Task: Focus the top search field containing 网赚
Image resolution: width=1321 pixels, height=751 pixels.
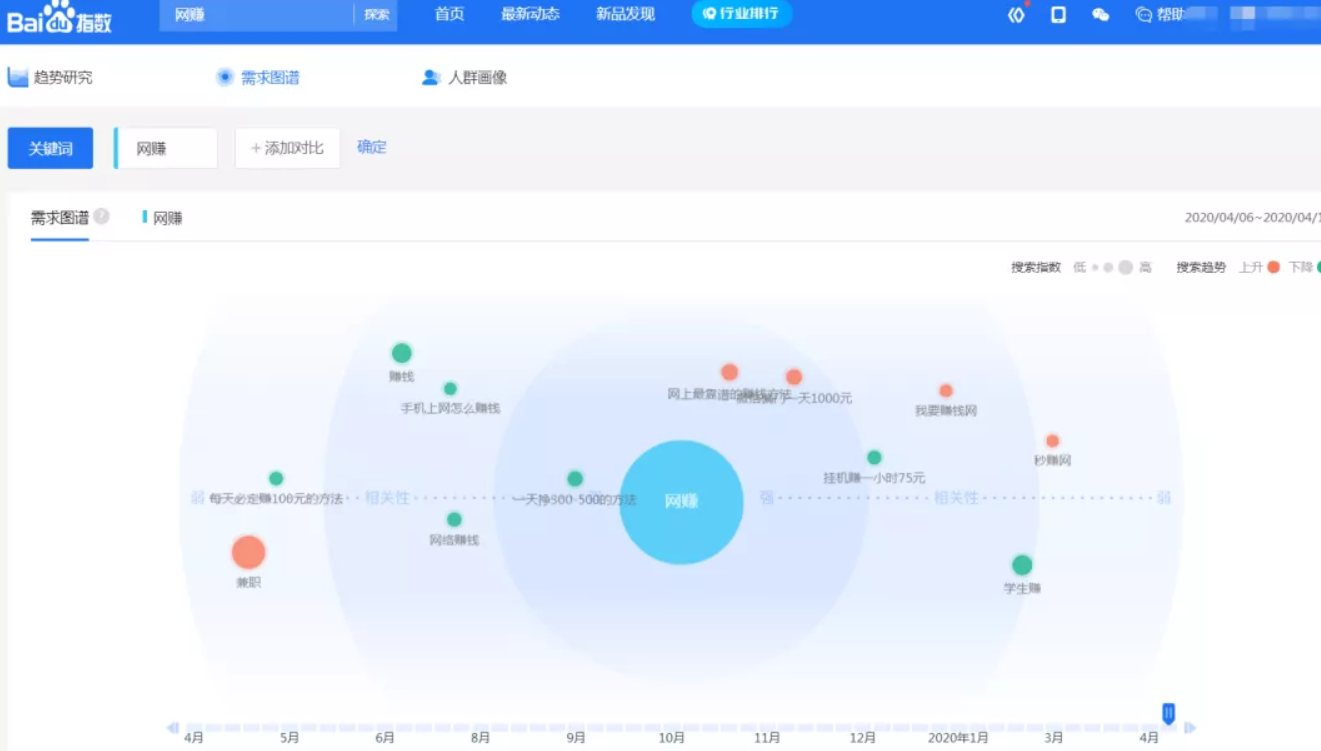Action: tap(256, 15)
